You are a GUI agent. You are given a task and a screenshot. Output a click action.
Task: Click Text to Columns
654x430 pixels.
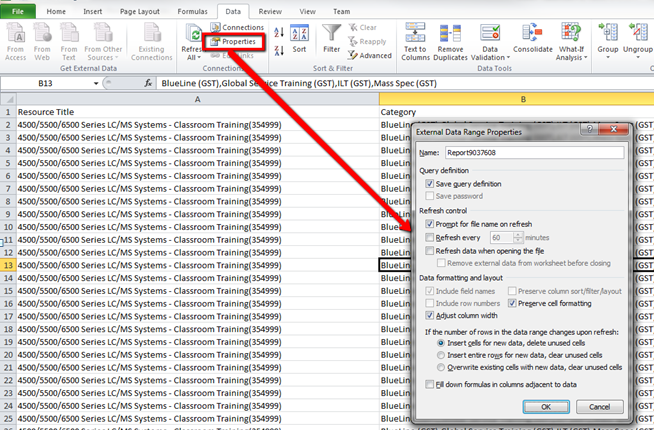415,42
